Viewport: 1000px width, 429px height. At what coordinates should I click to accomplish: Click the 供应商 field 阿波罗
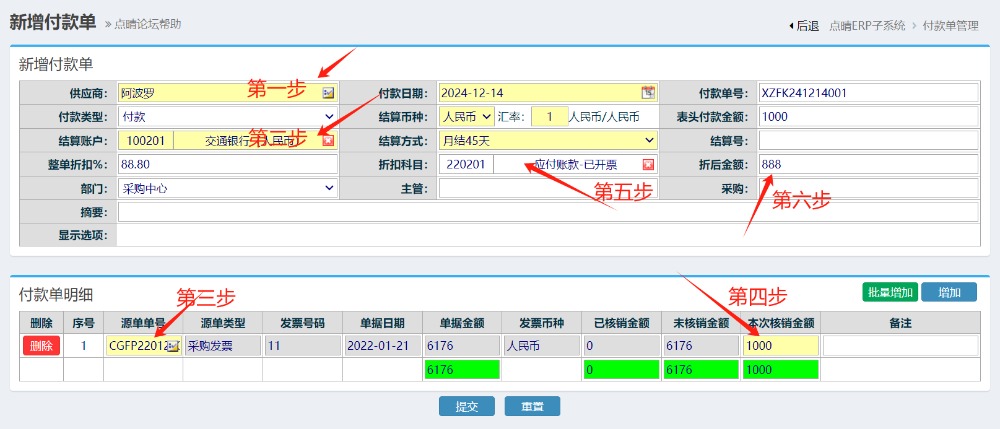point(228,92)
